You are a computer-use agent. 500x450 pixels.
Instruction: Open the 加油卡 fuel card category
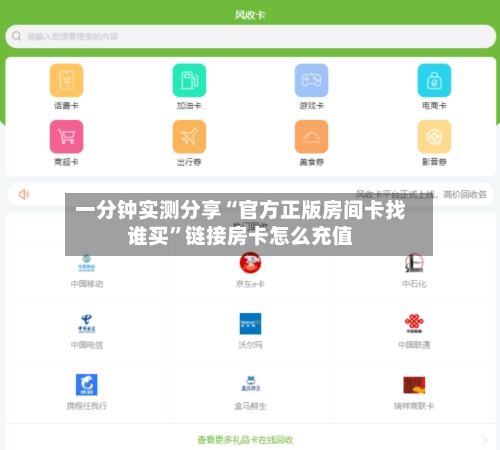coord(189,80)
